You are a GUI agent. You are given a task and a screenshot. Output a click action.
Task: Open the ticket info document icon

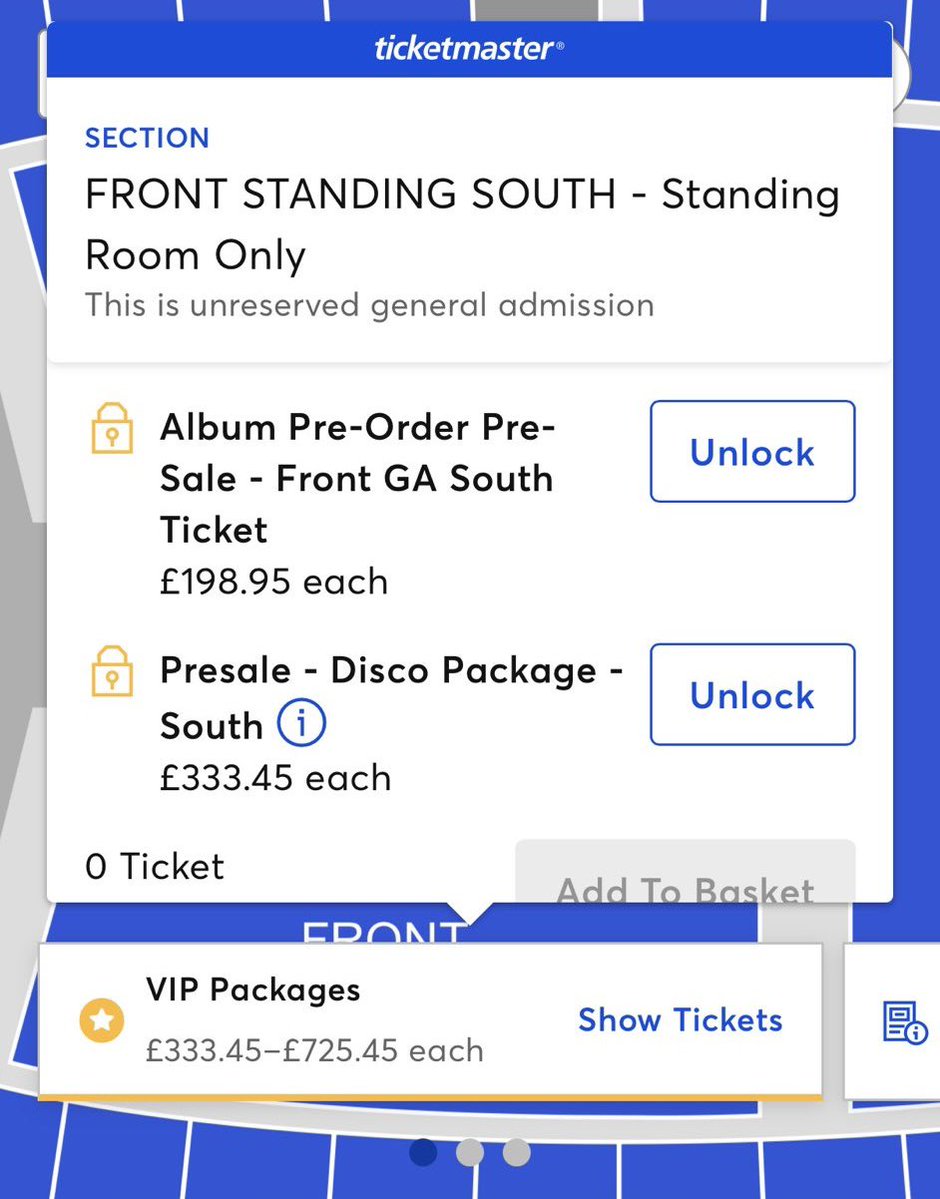(x=905, y=1022)
